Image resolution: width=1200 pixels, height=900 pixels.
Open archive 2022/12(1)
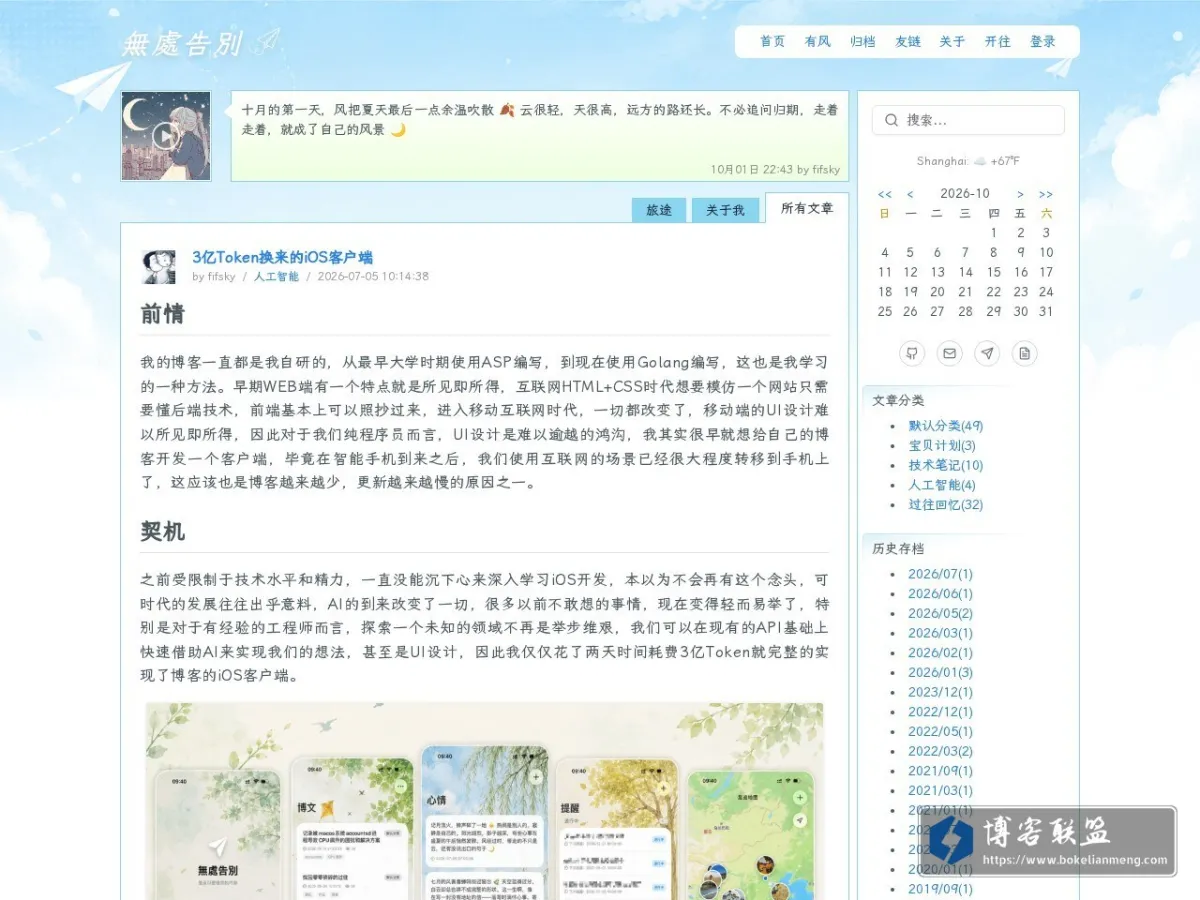940,712
